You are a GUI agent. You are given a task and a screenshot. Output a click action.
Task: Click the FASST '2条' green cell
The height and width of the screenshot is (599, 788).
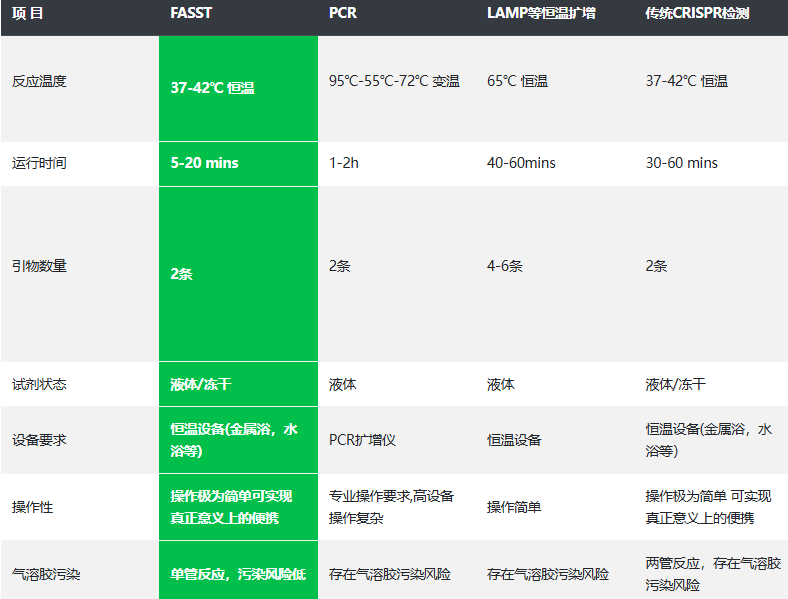(238, 274)
